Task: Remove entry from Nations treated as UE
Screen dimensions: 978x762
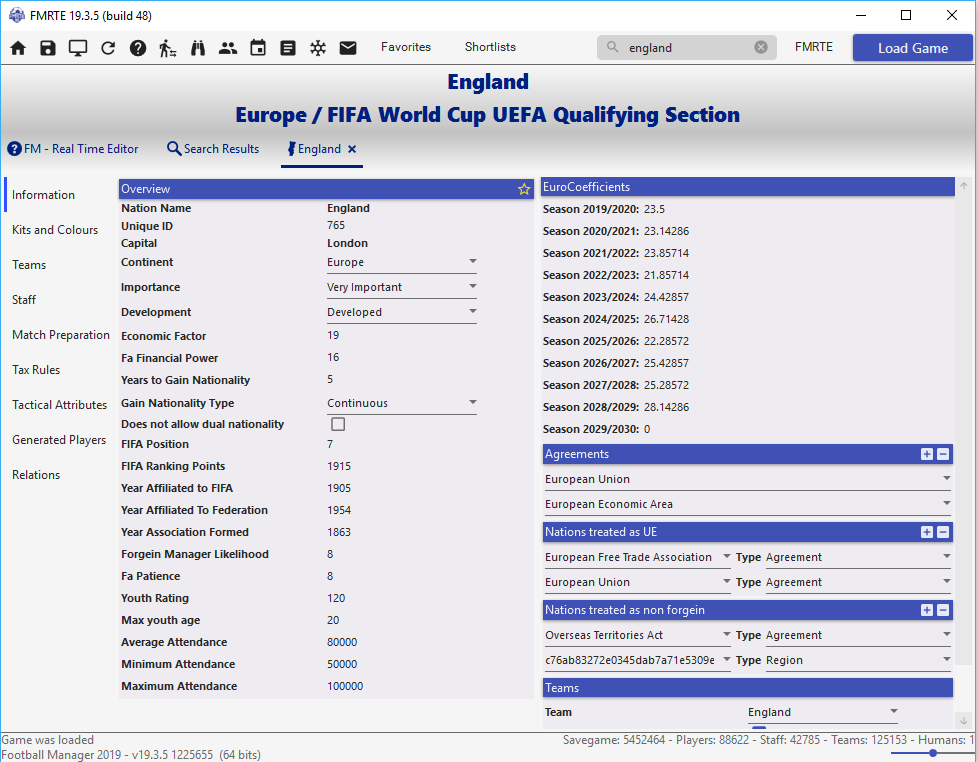Action: 943,532
